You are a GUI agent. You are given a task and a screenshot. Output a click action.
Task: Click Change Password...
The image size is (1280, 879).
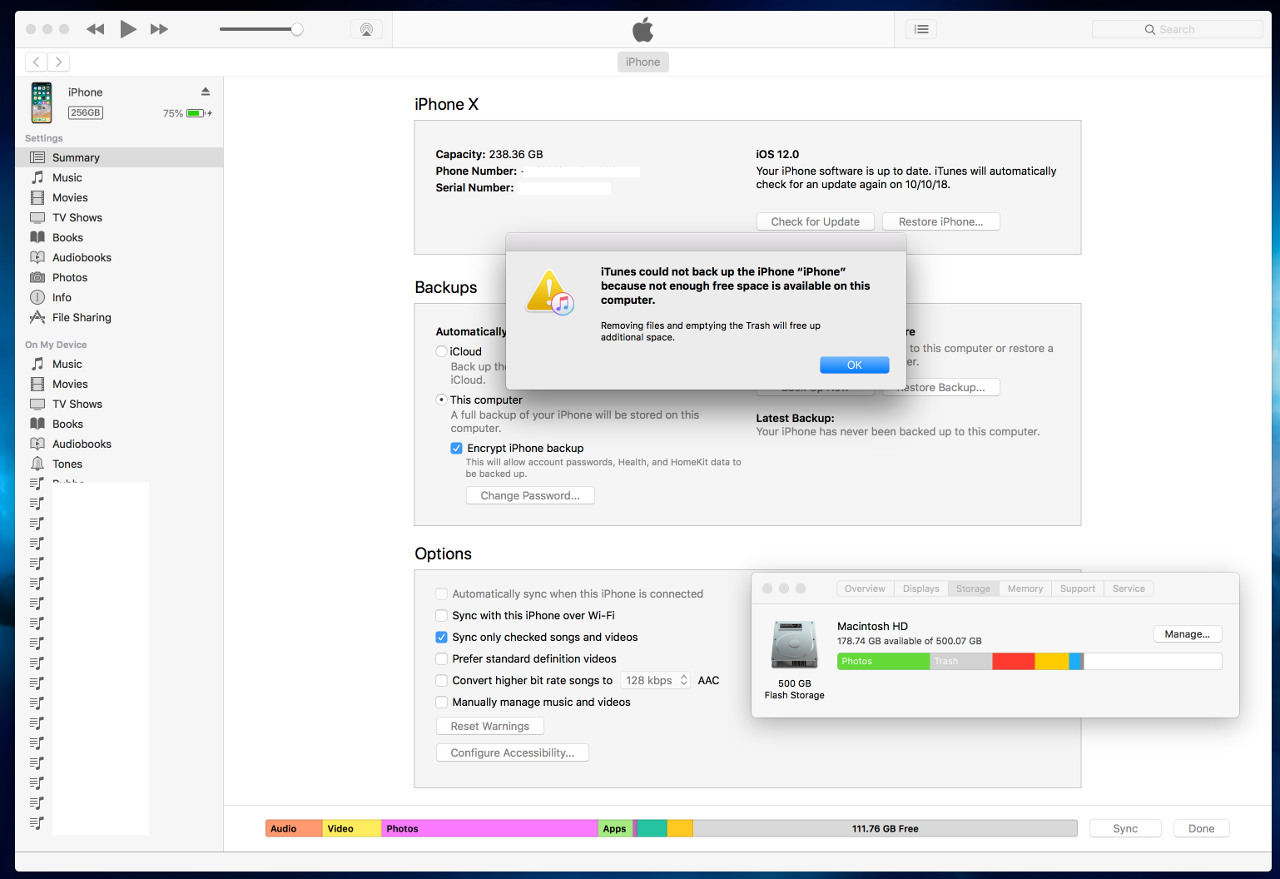530,496
